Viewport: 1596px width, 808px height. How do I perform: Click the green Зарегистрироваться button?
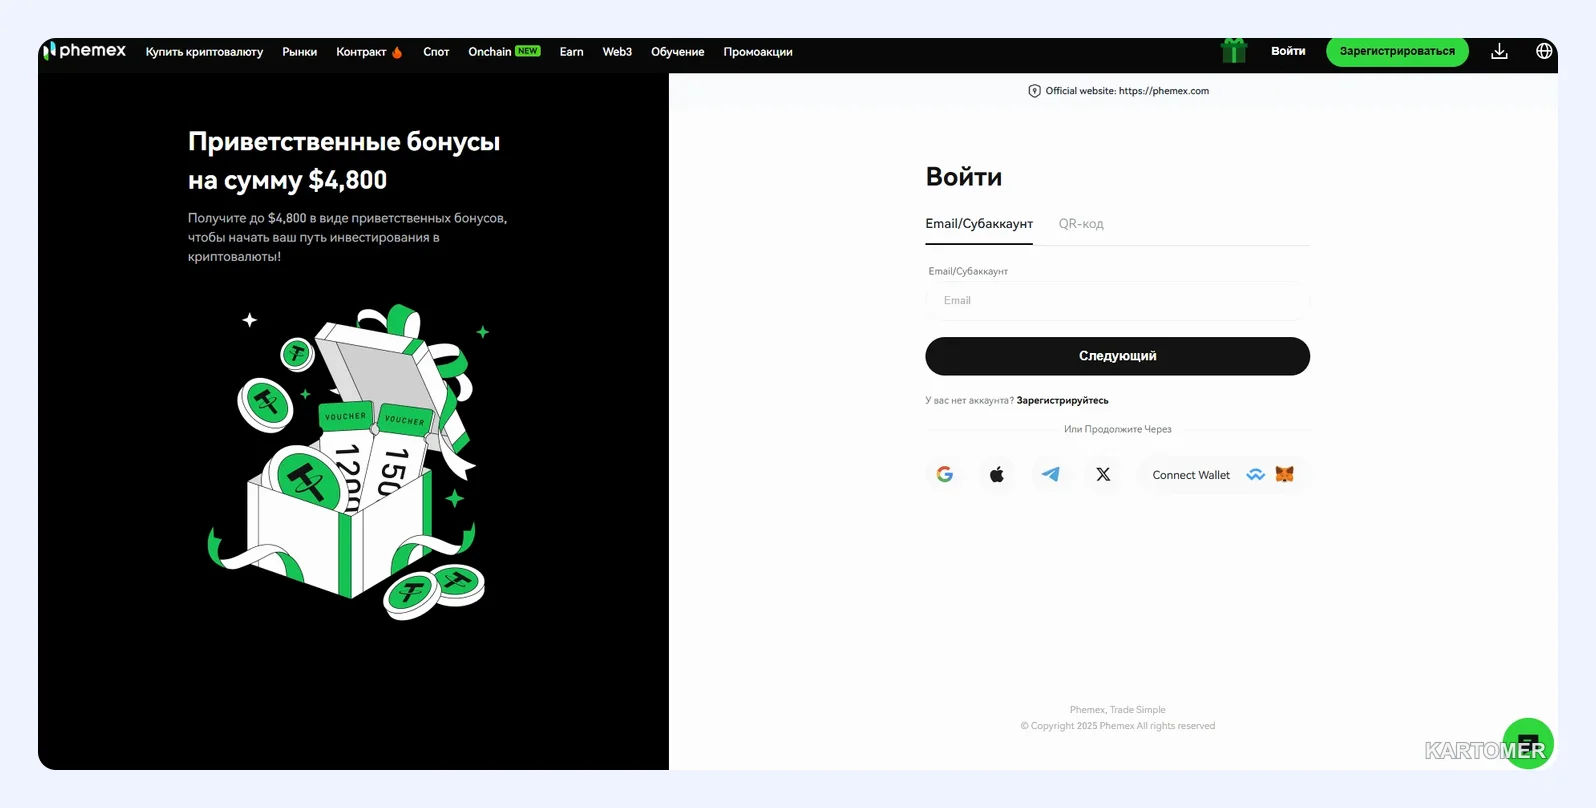(x=1397, y=51)
